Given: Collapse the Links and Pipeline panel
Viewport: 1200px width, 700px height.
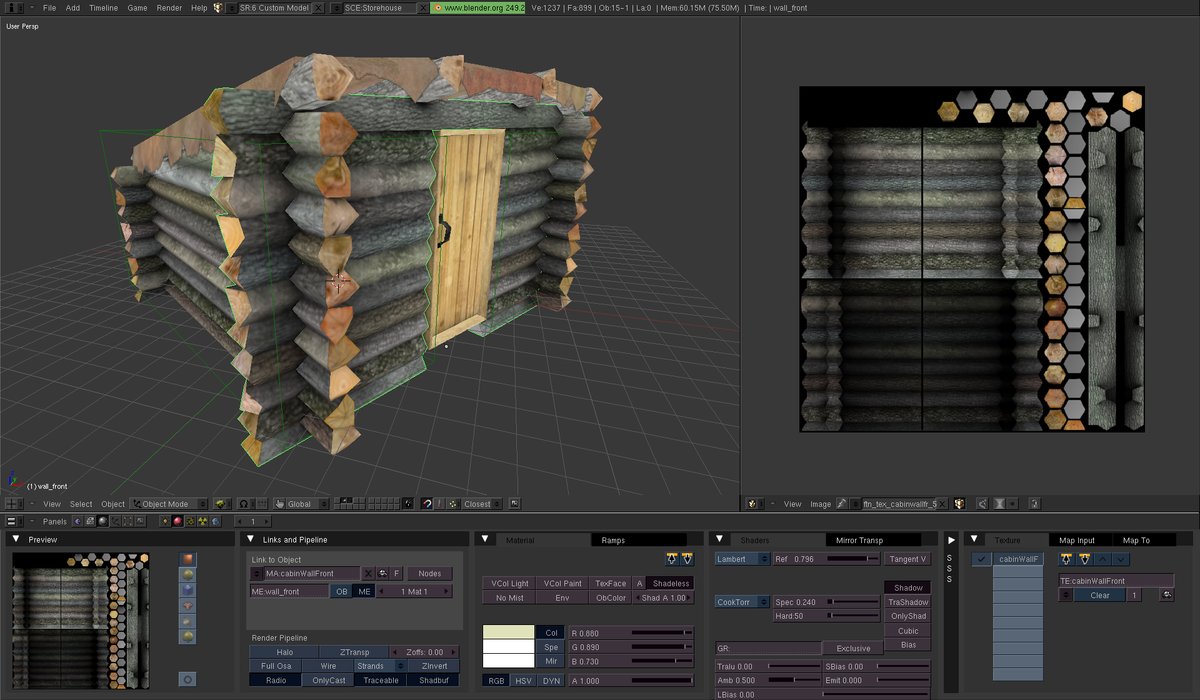Looking at the screenshot, I should (x=251, y=540).
